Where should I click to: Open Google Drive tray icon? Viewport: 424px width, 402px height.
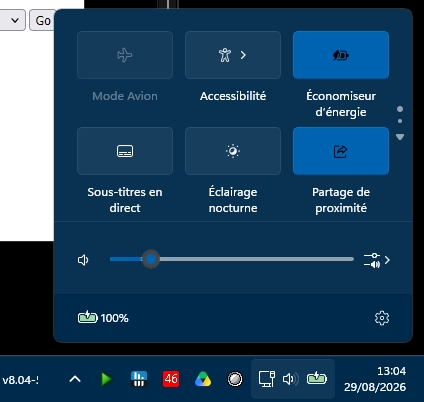[x=203, y=379]
